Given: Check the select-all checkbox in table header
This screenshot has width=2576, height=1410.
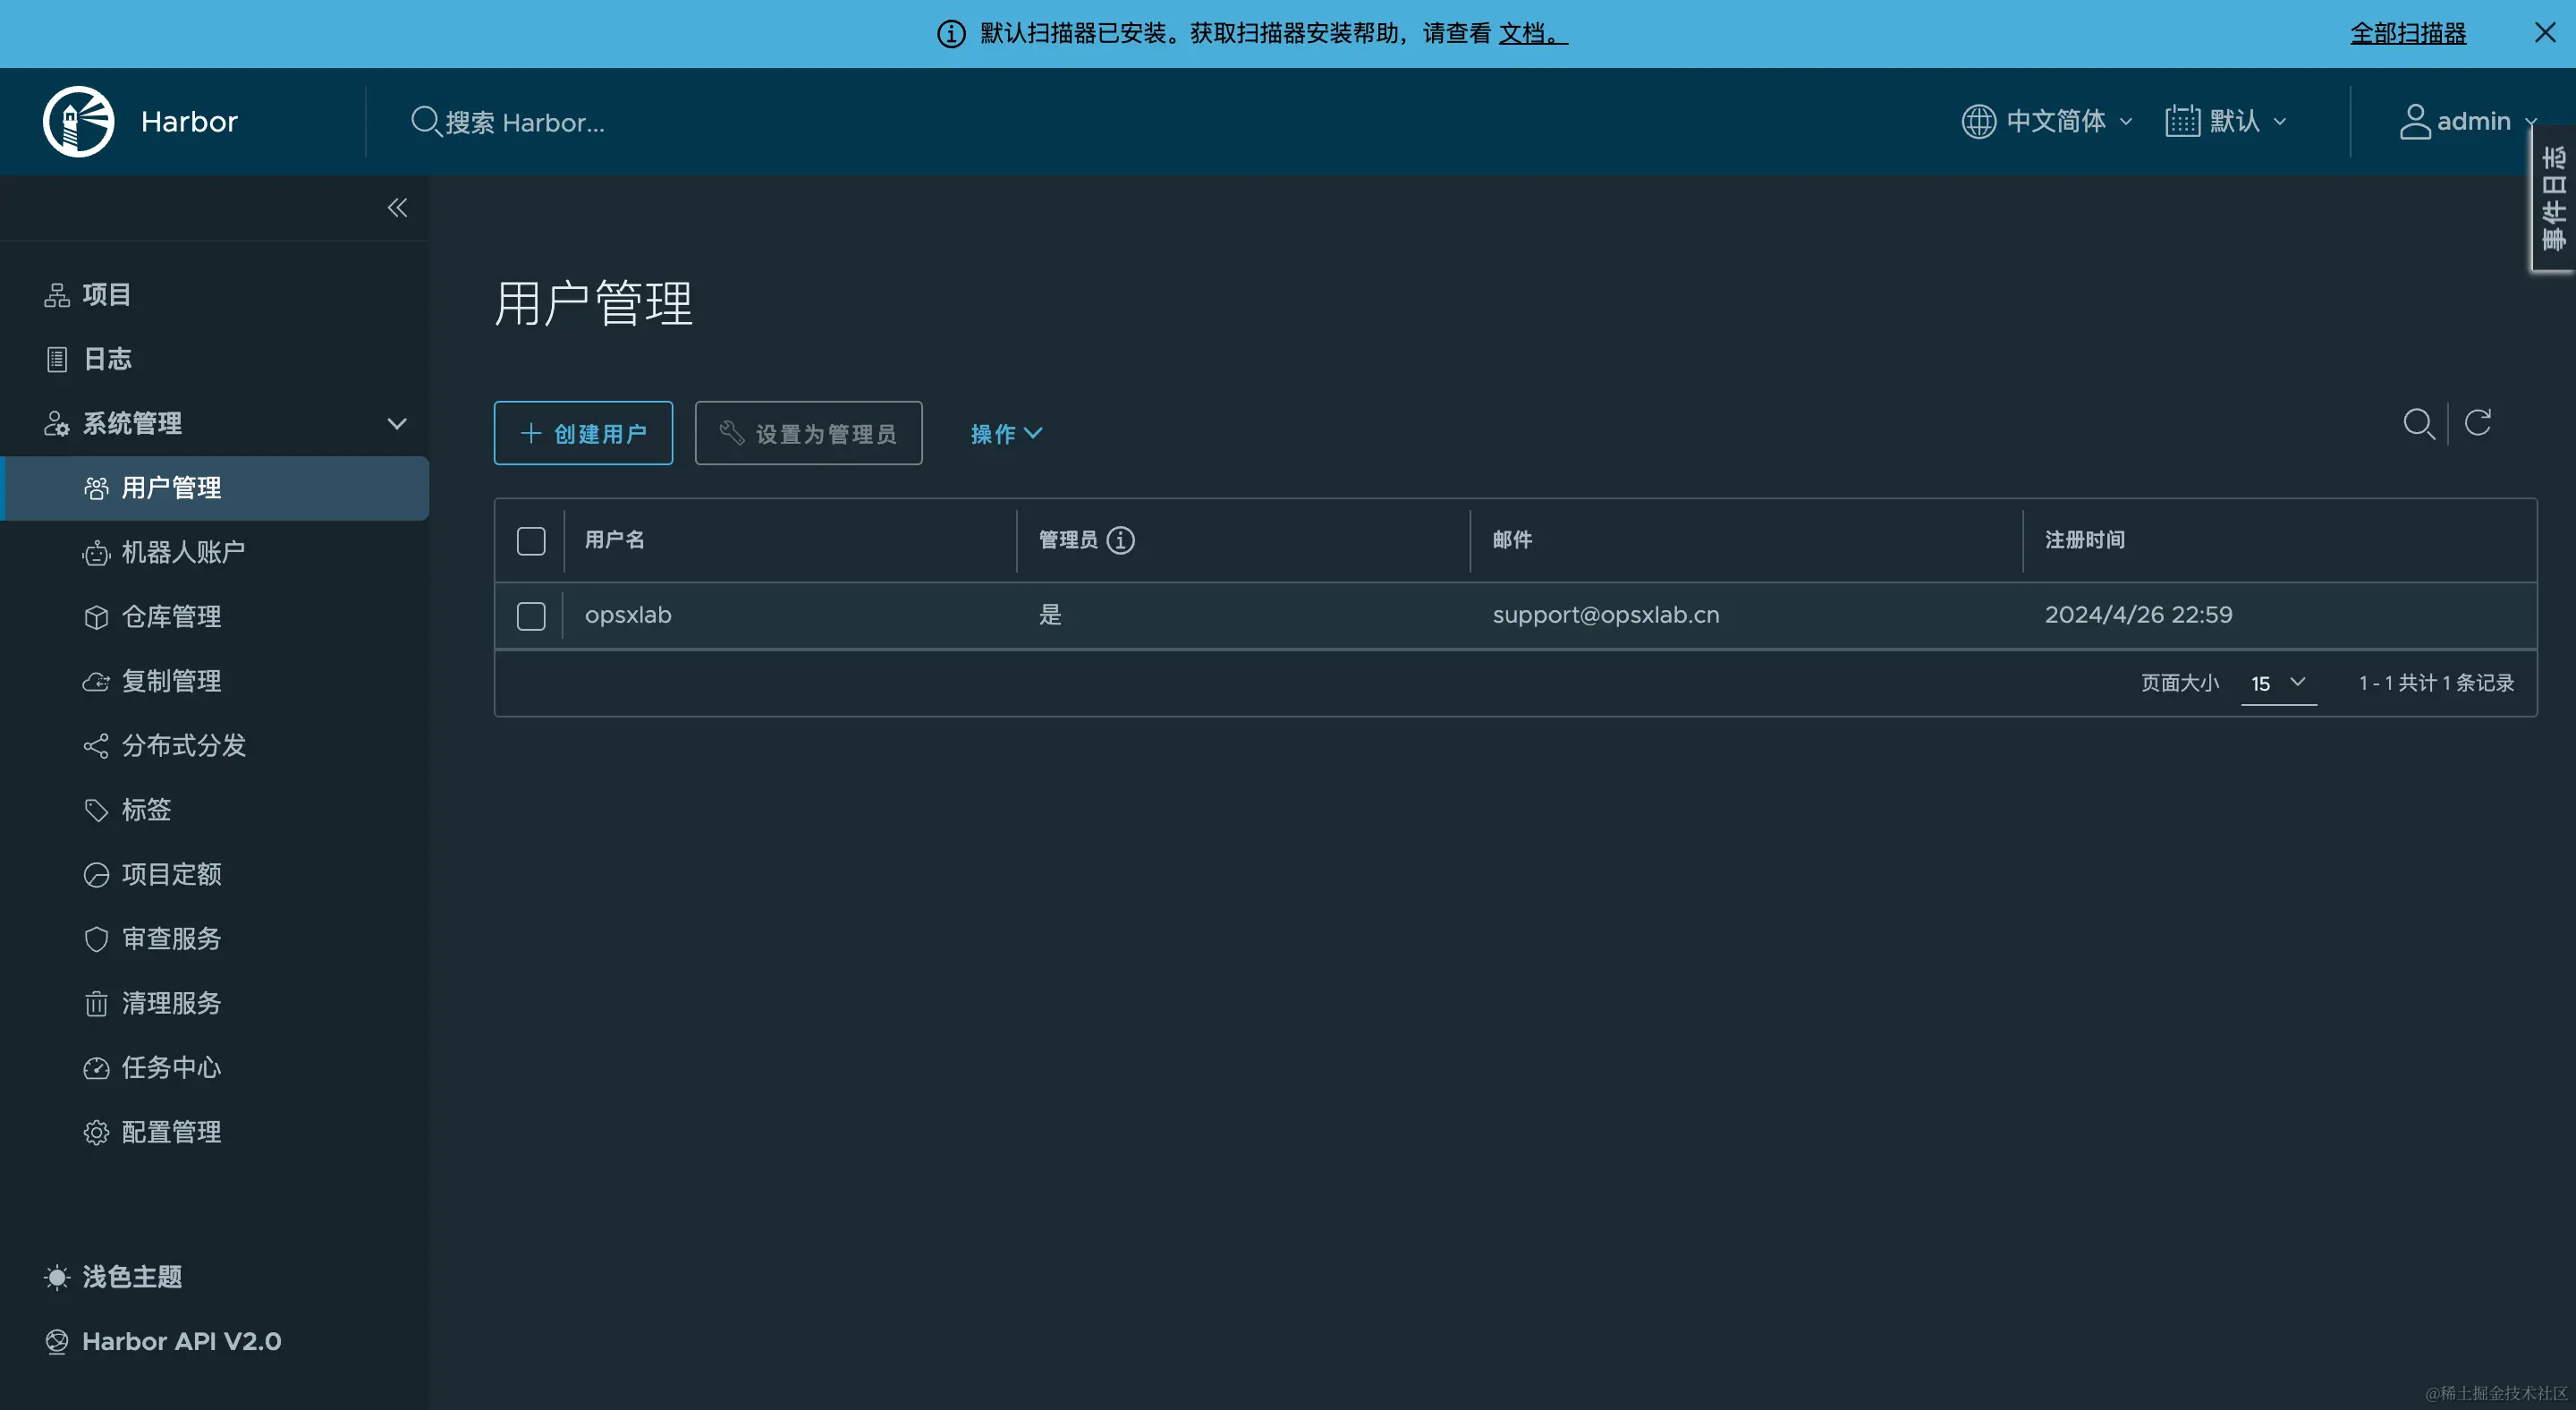Looking at the screenshot, I should [x=531, y=540].
